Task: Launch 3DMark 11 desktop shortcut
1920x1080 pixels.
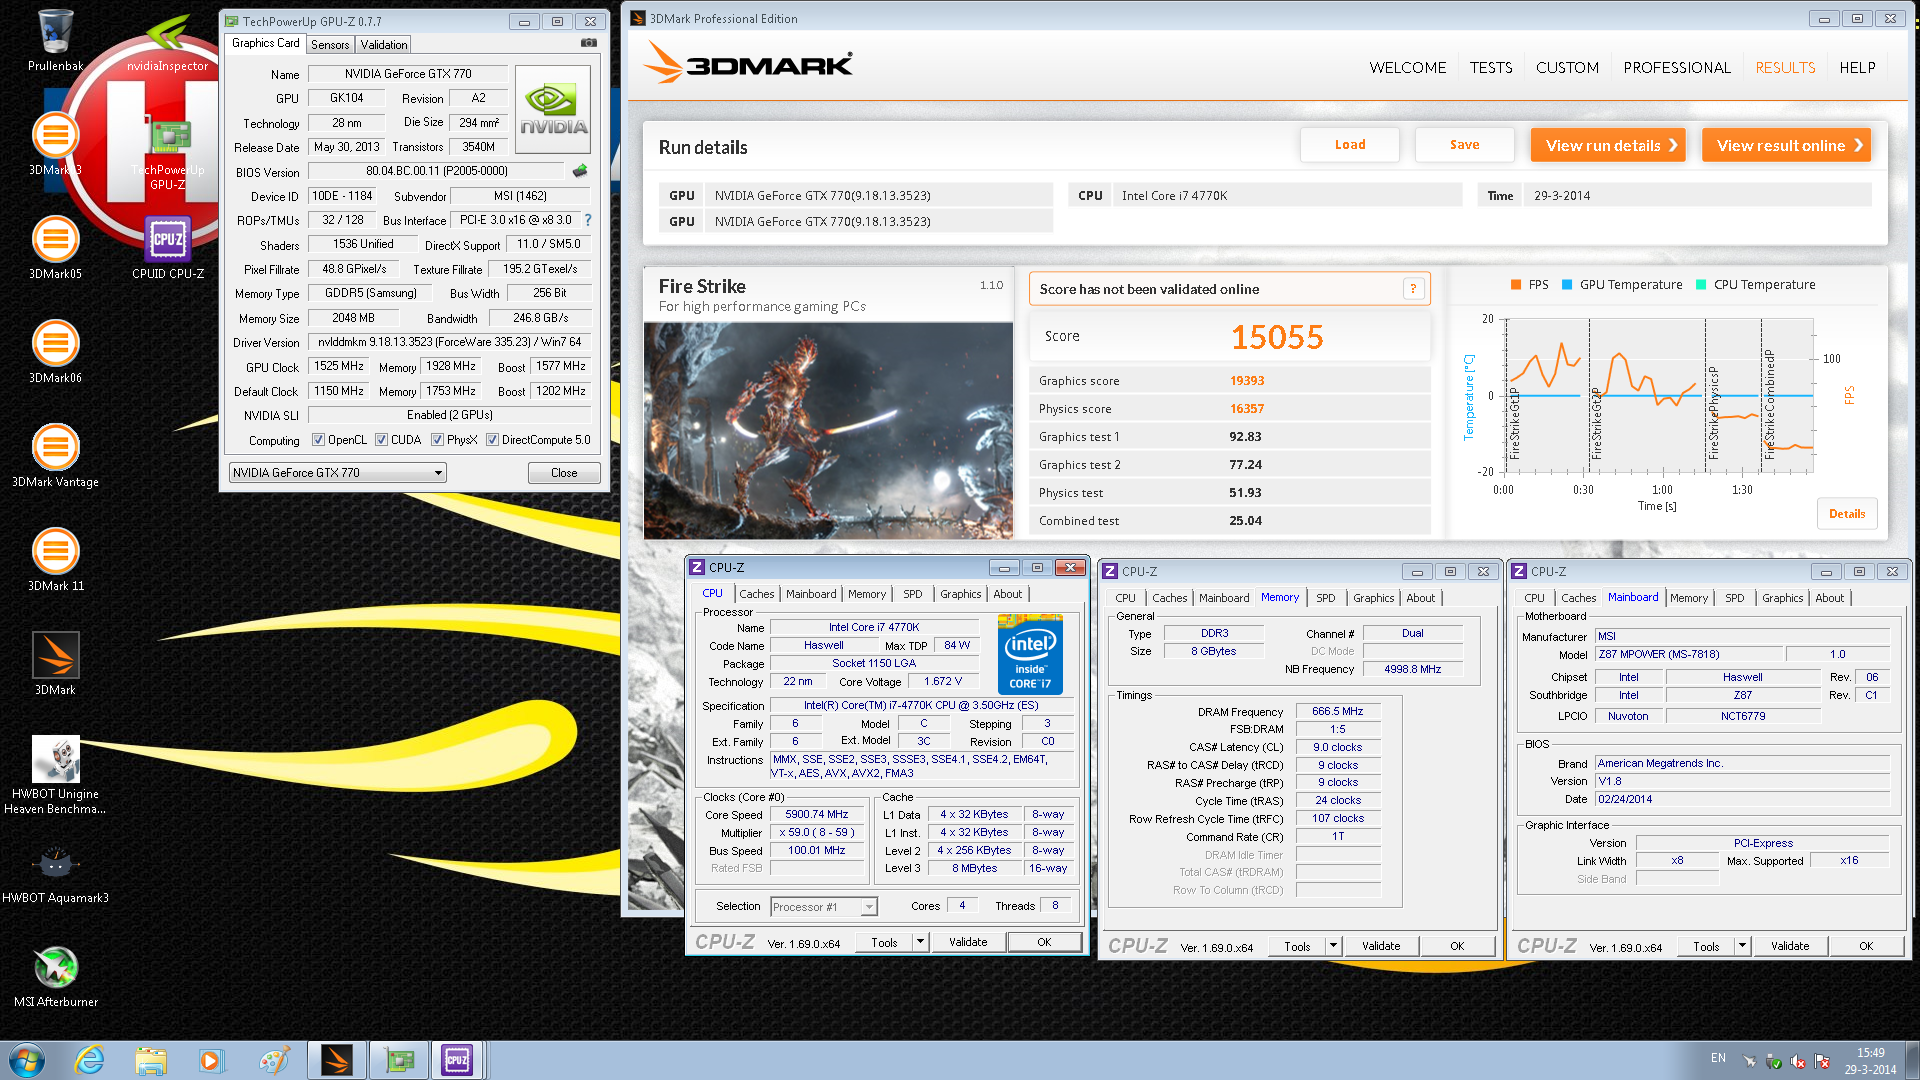Action: [x=55, y=561]
